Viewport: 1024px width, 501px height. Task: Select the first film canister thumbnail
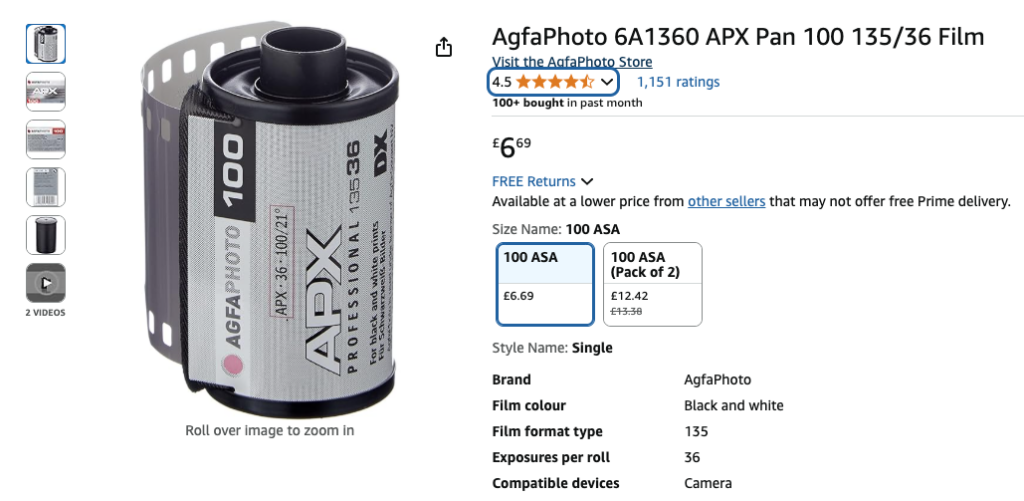pyautogui.click(x=46, y=44)
